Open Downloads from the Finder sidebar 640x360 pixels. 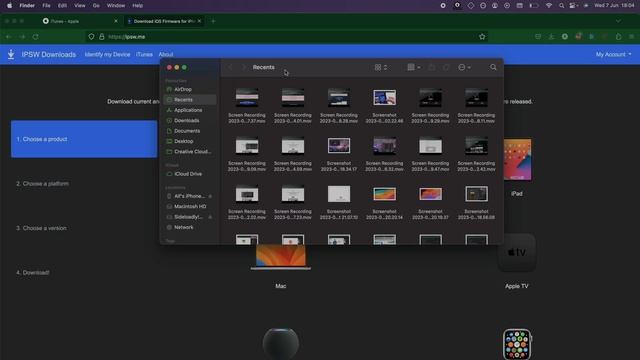pos(190,120)
